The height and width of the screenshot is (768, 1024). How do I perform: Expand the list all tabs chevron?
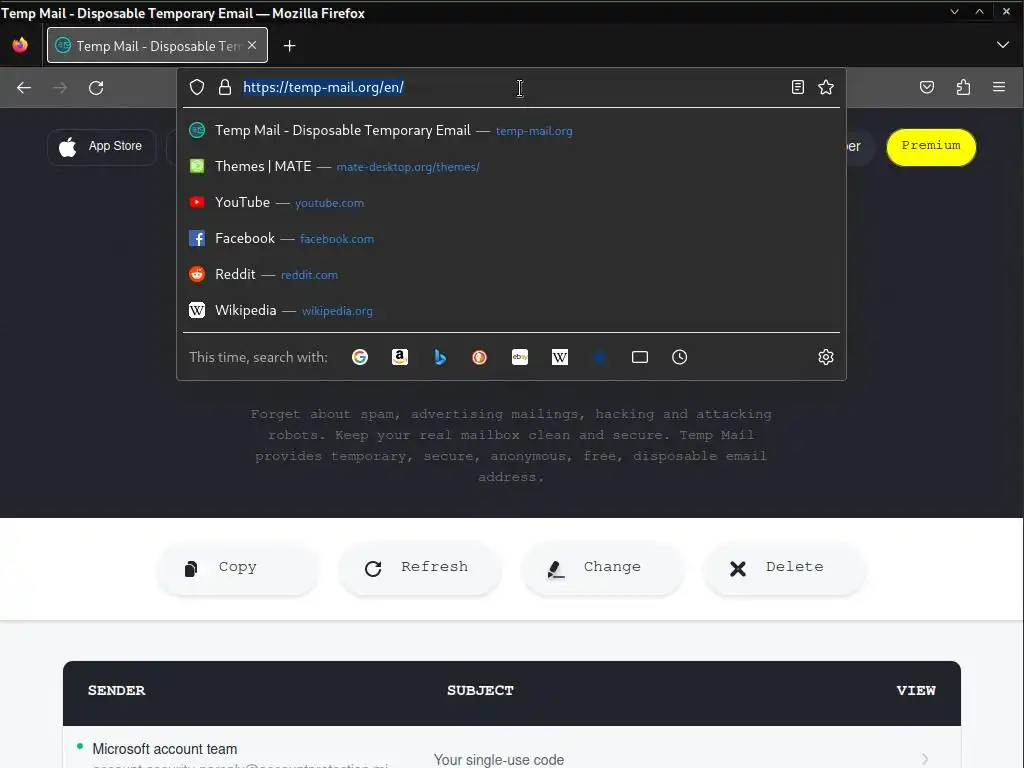point(1003,45)
